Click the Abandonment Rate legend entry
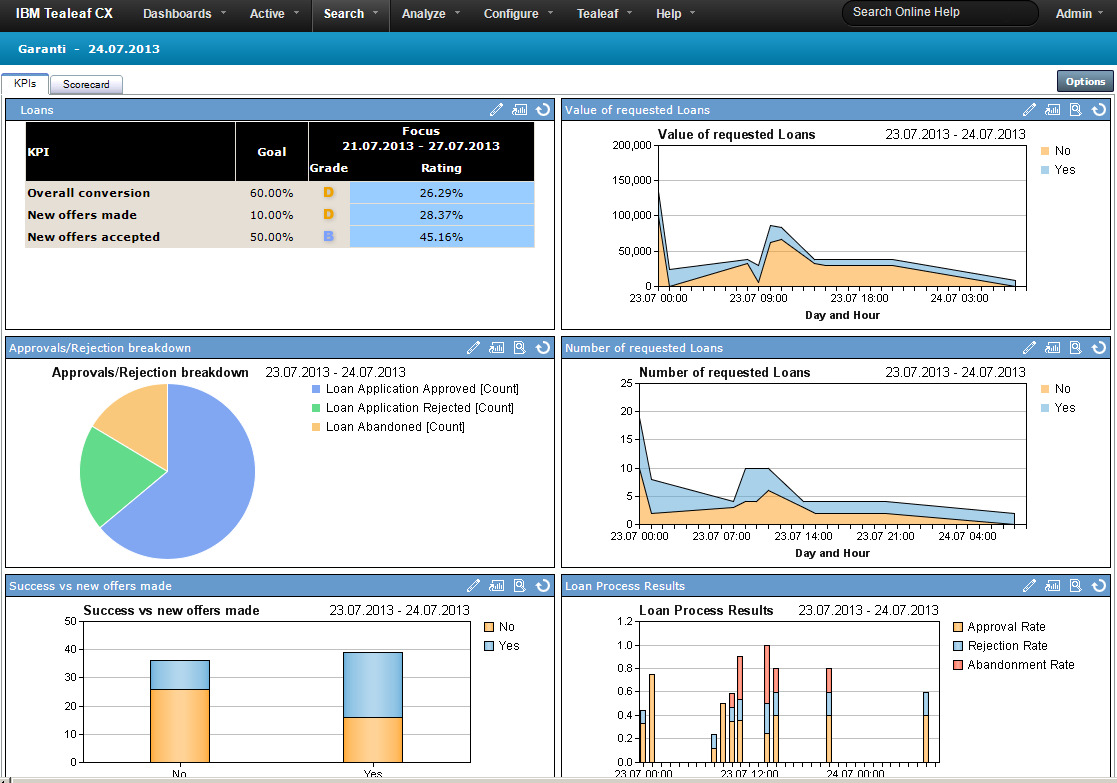1117x783 pixels. [1014, 665]
